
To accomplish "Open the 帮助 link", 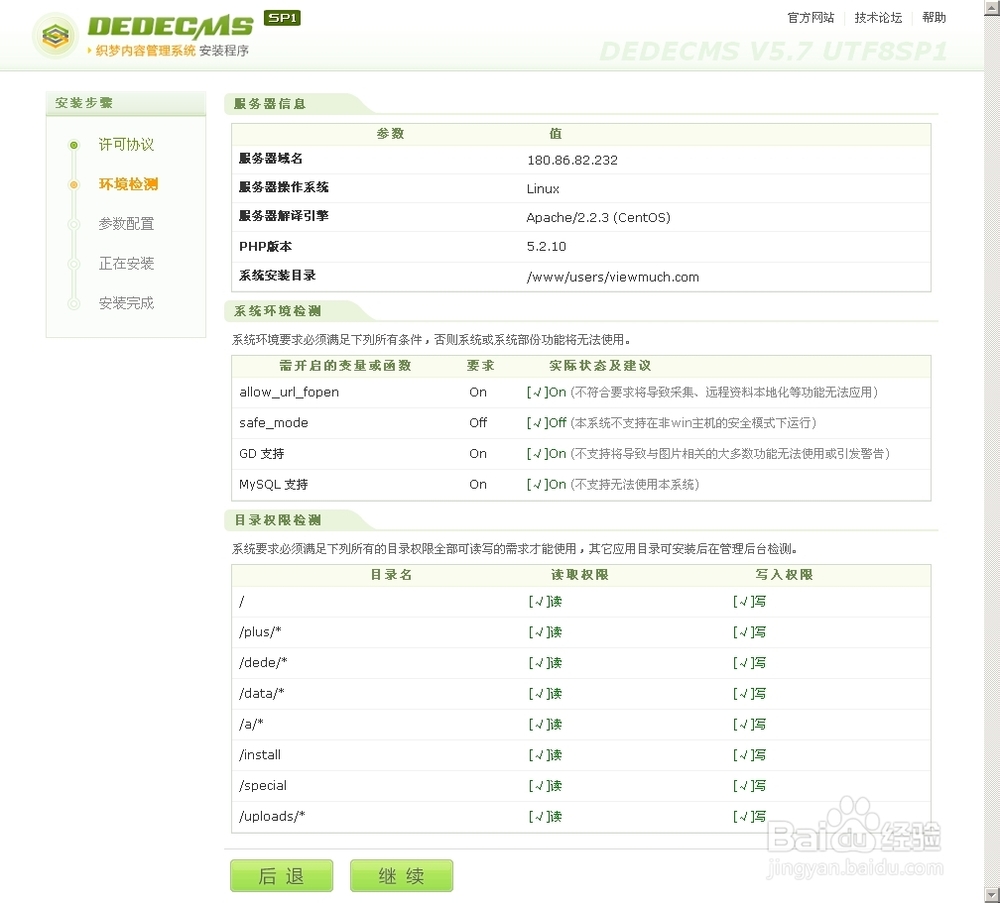I will (x=934, y=18).
